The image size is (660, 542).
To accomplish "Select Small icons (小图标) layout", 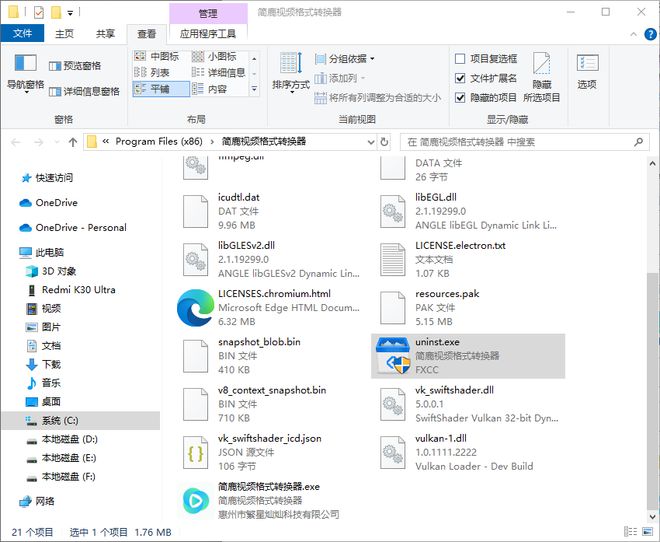I will coord(215,56).
